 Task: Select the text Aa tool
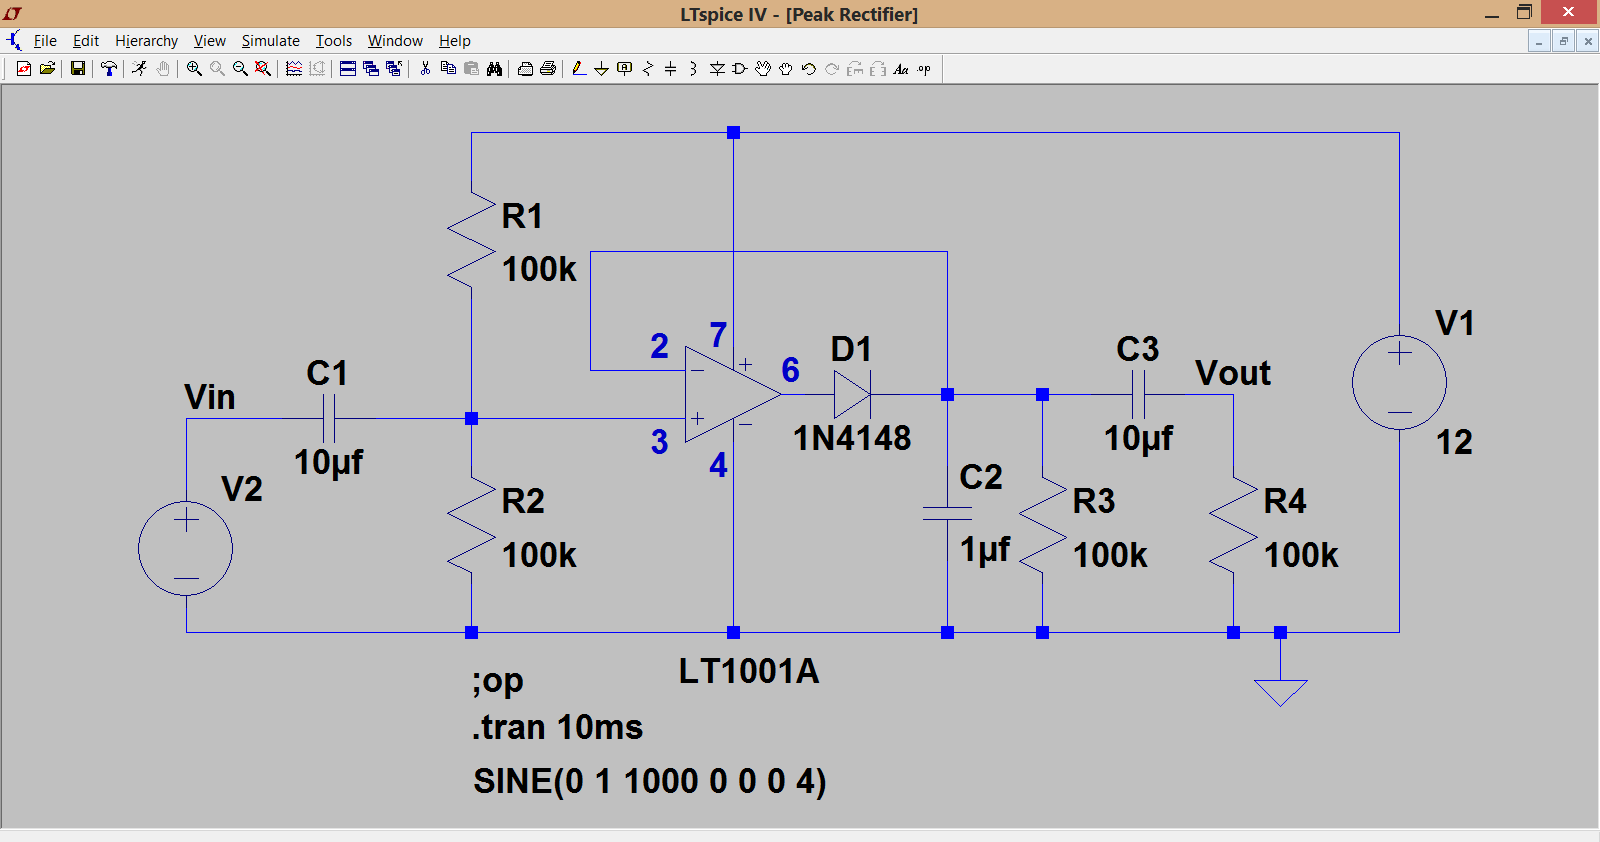(901, 69)
